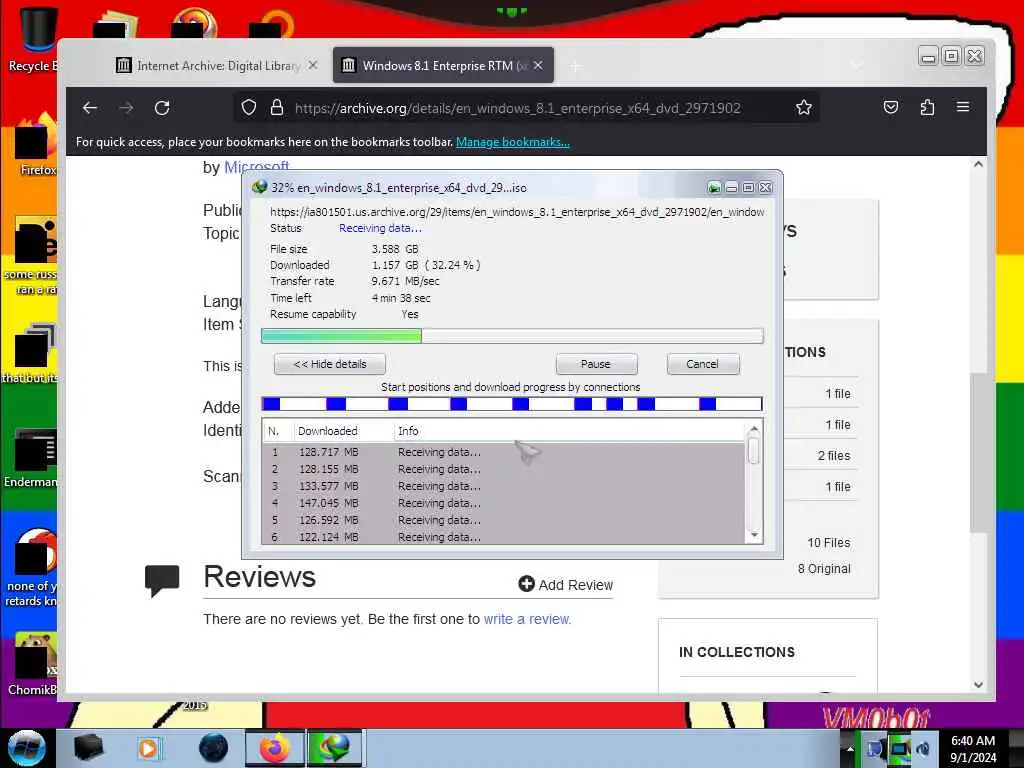This screenshot has height=768, width=1024.
Task: Click the Reviews speech bubble icon
Action: tap(162, 581)
